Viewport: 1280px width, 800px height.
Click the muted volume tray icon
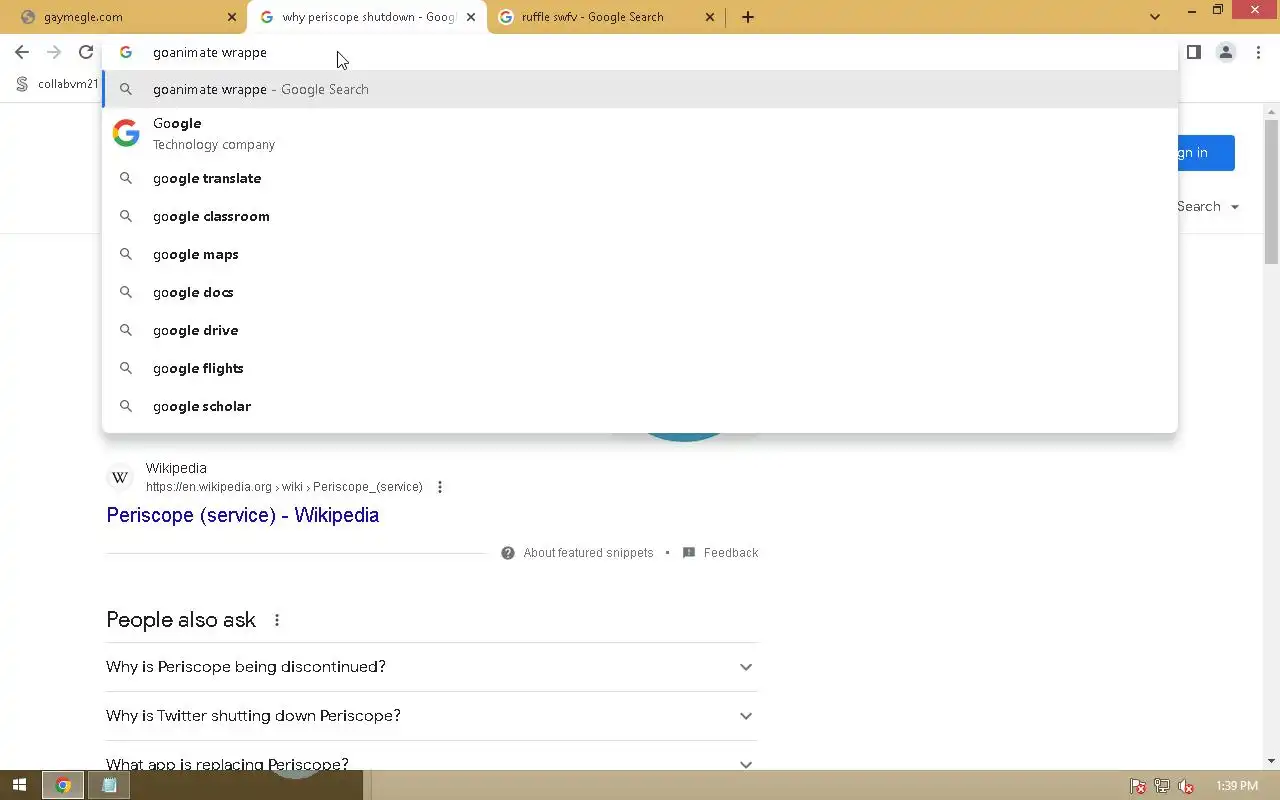coord(1186,786)
